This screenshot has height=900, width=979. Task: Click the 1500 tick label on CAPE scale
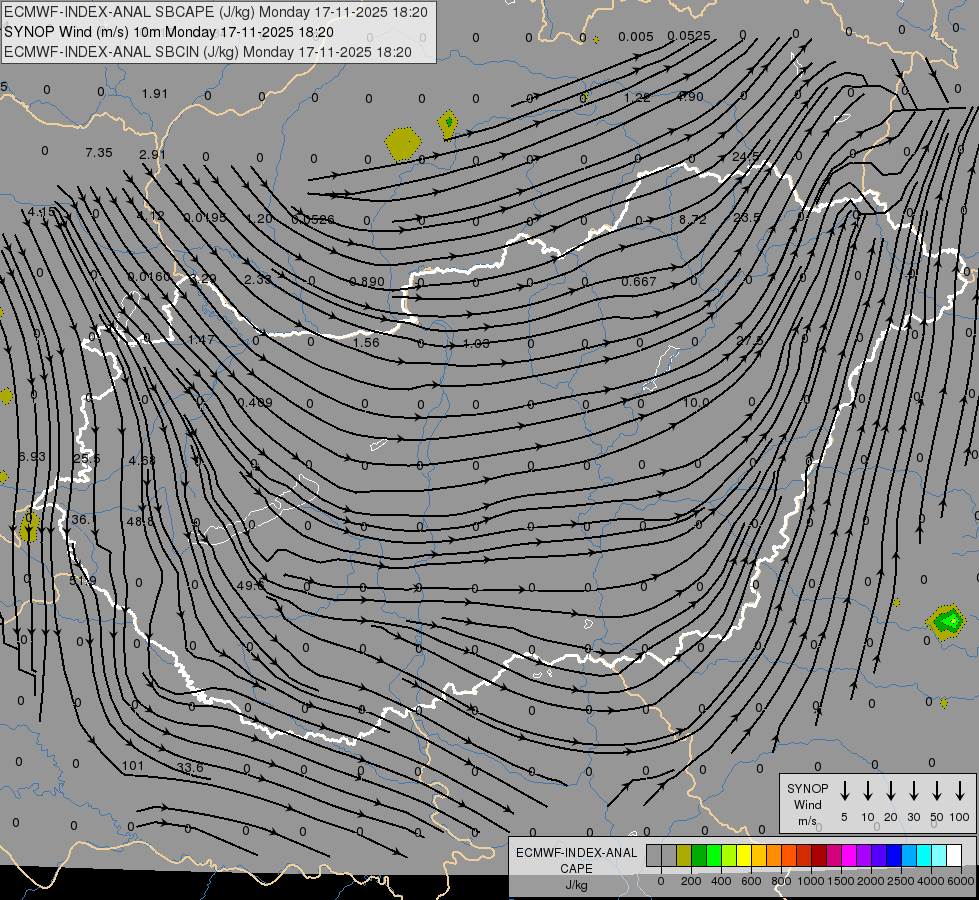point(841,881)
